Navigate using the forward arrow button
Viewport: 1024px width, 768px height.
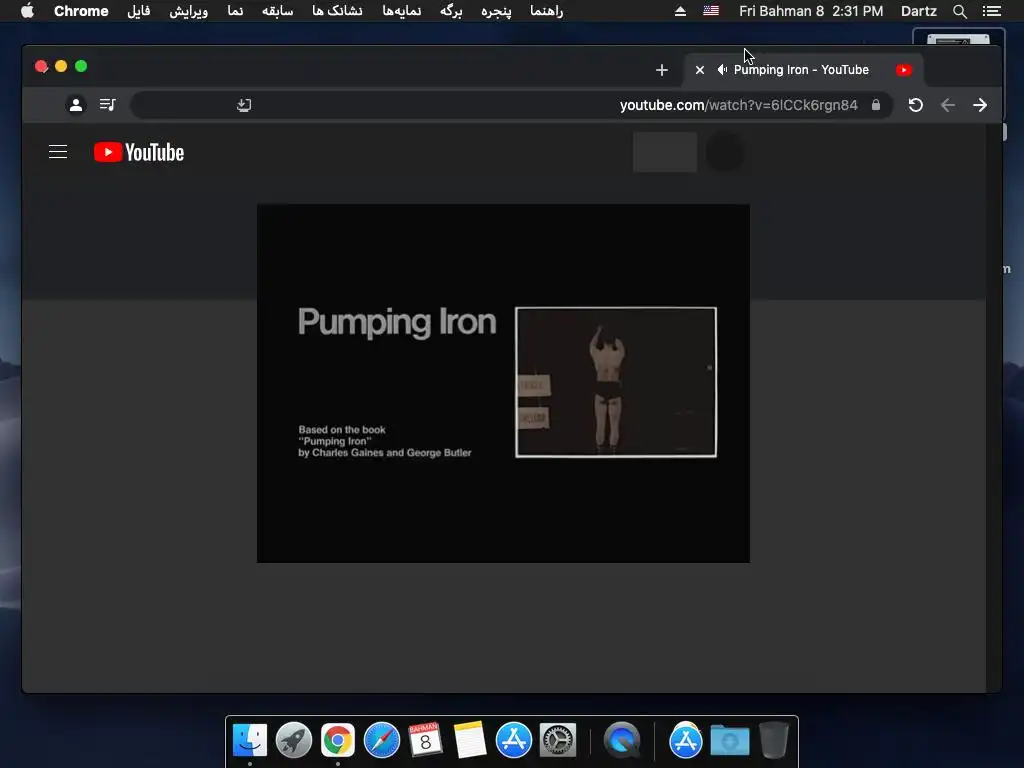tap(980, 105)
